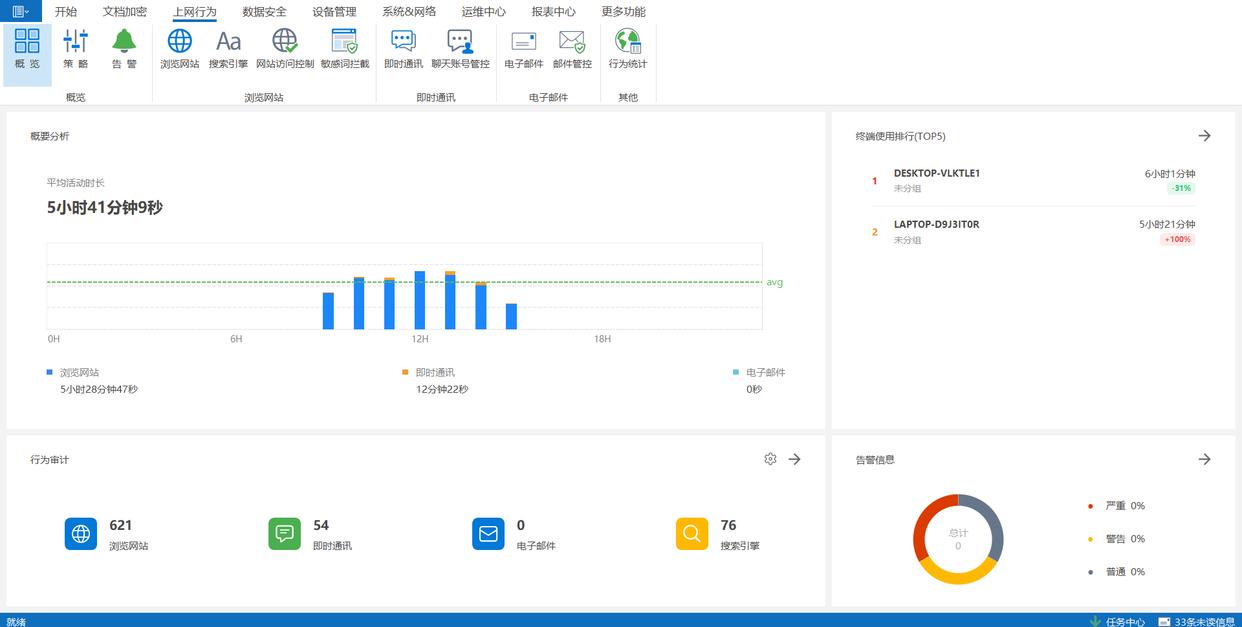Select DESKTOP-VLKTLE1 in the ranking list
Image resolution: width=1242 pixels, height=627 pixels.
(x=937, y=173)
